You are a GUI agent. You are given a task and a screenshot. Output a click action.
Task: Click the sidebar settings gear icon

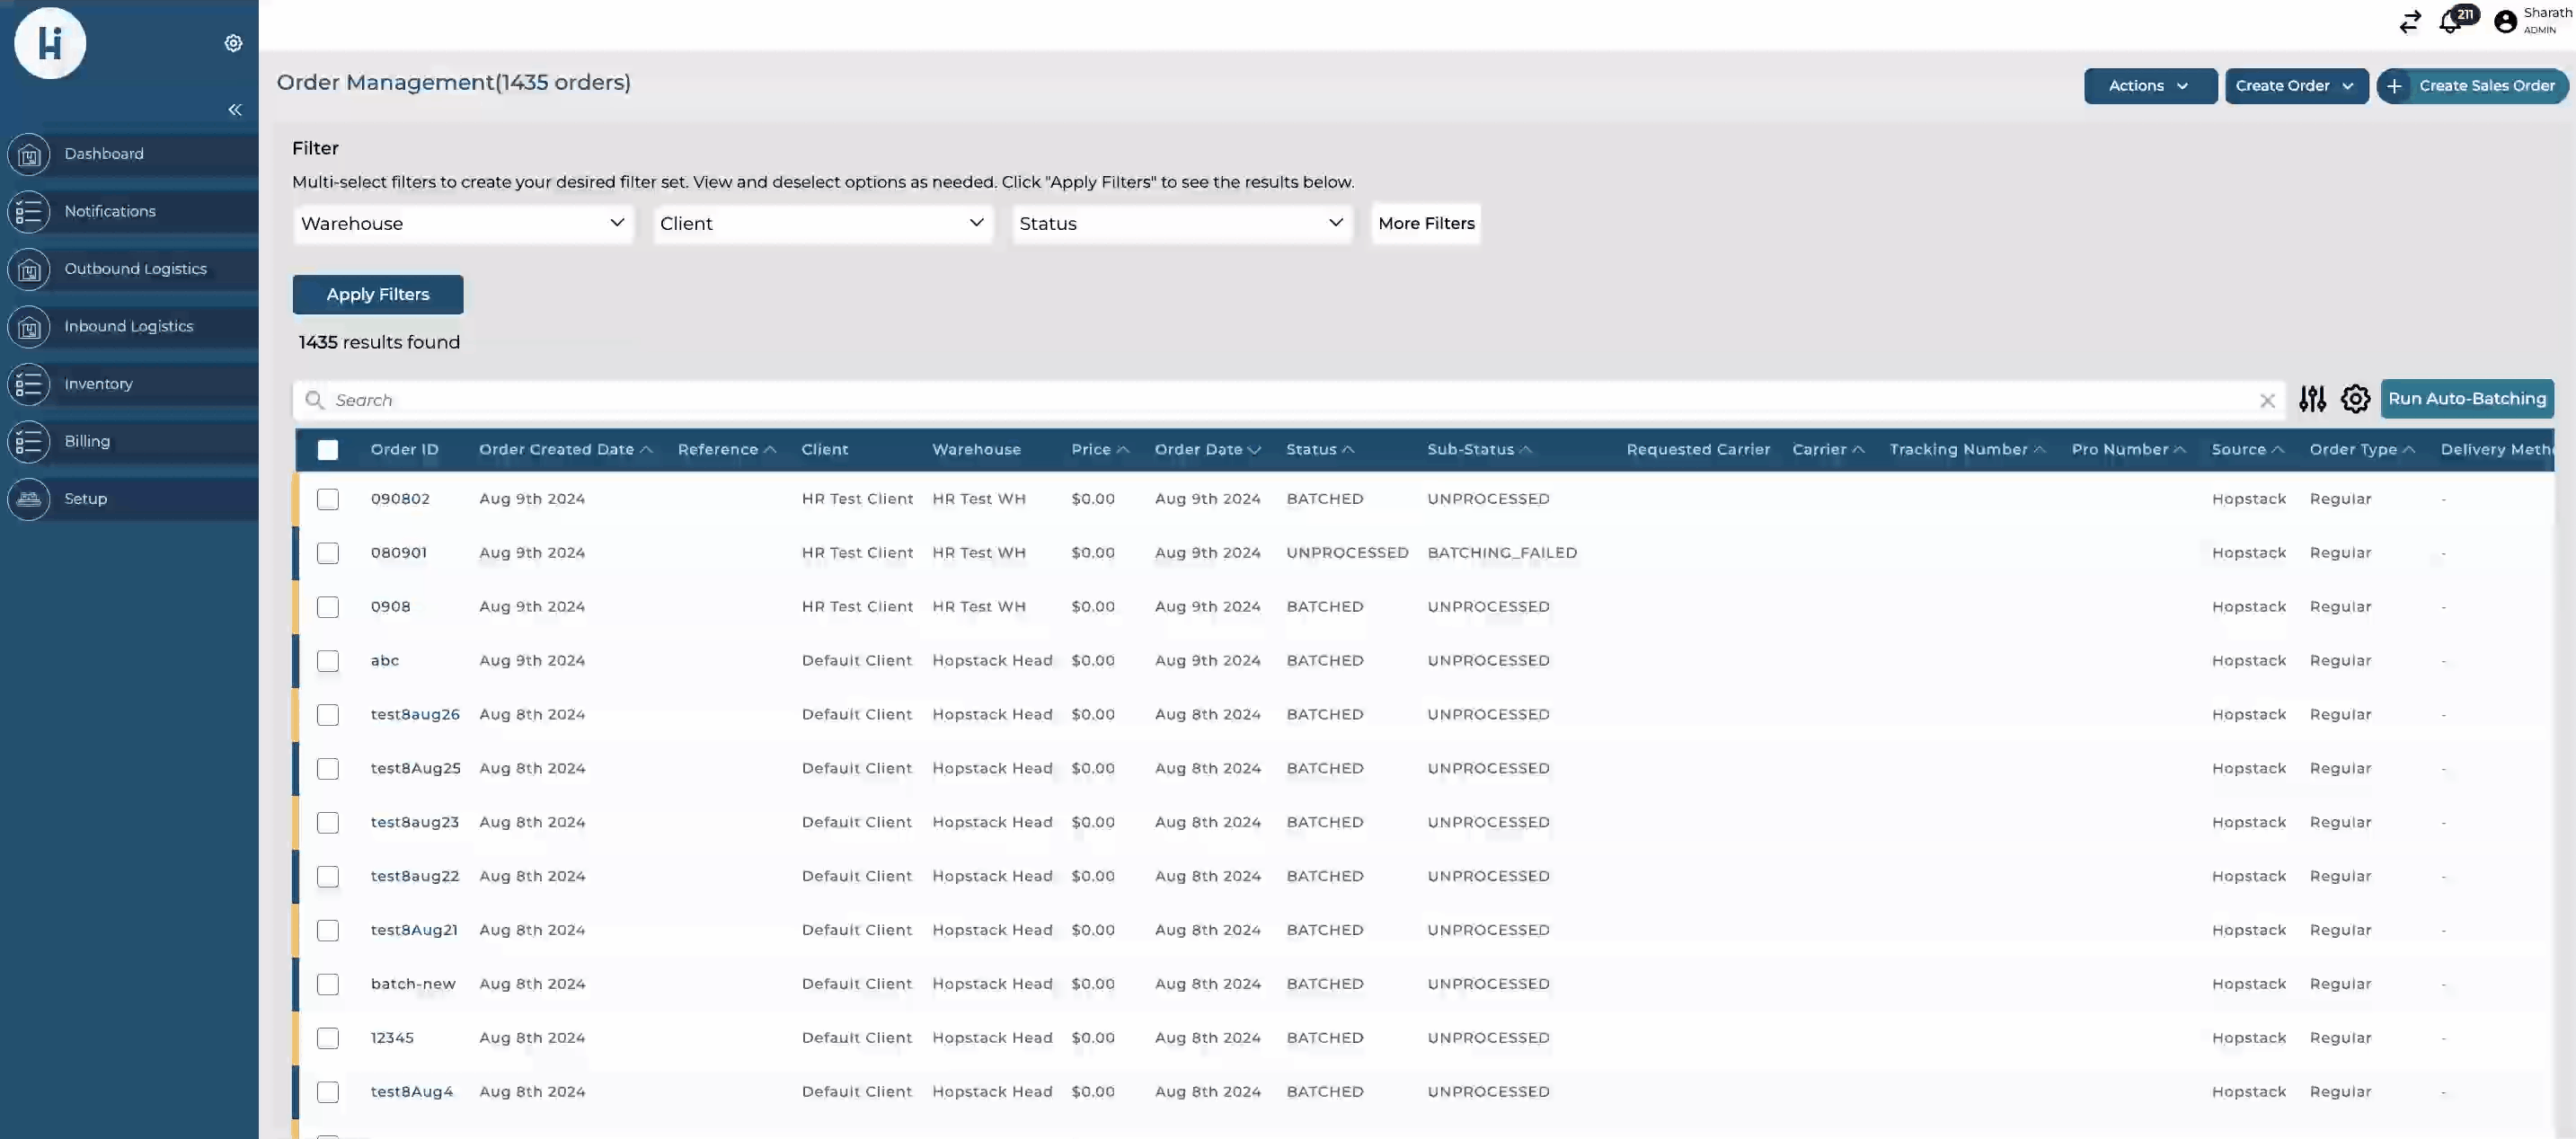[x=233, y=43]
